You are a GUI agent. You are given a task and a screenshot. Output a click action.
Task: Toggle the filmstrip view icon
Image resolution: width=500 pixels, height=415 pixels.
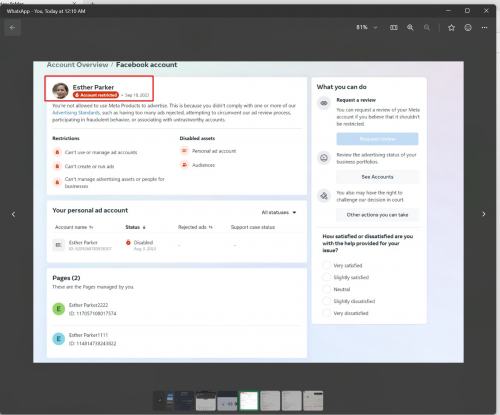[x=394, y=28]
